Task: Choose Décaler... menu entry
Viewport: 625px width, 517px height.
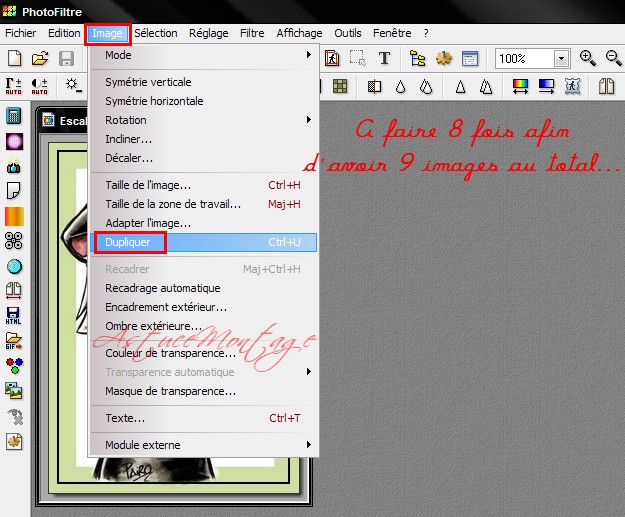Action: coord(204,158)
